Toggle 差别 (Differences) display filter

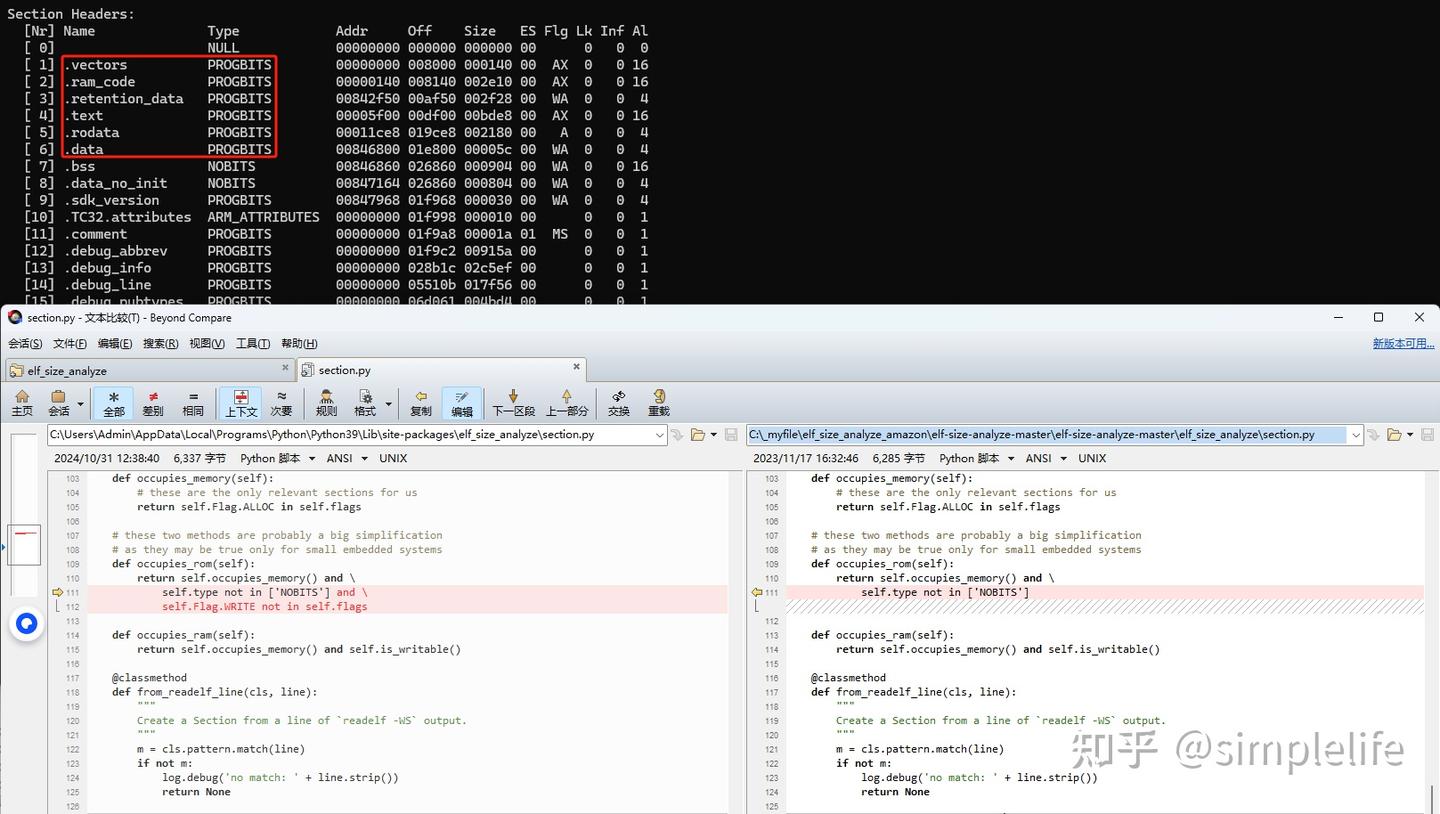pyautogui.click(x=153, y=402)
